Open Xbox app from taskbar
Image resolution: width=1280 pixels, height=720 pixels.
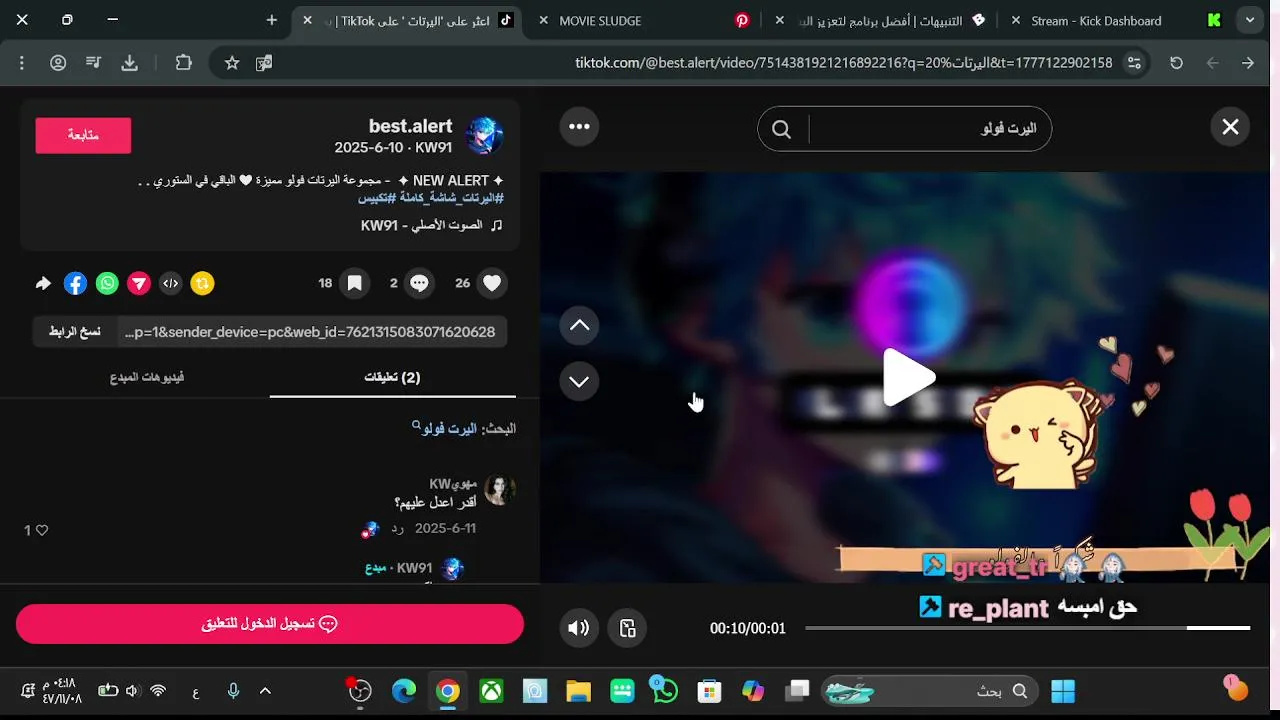[x=491, y=691]
